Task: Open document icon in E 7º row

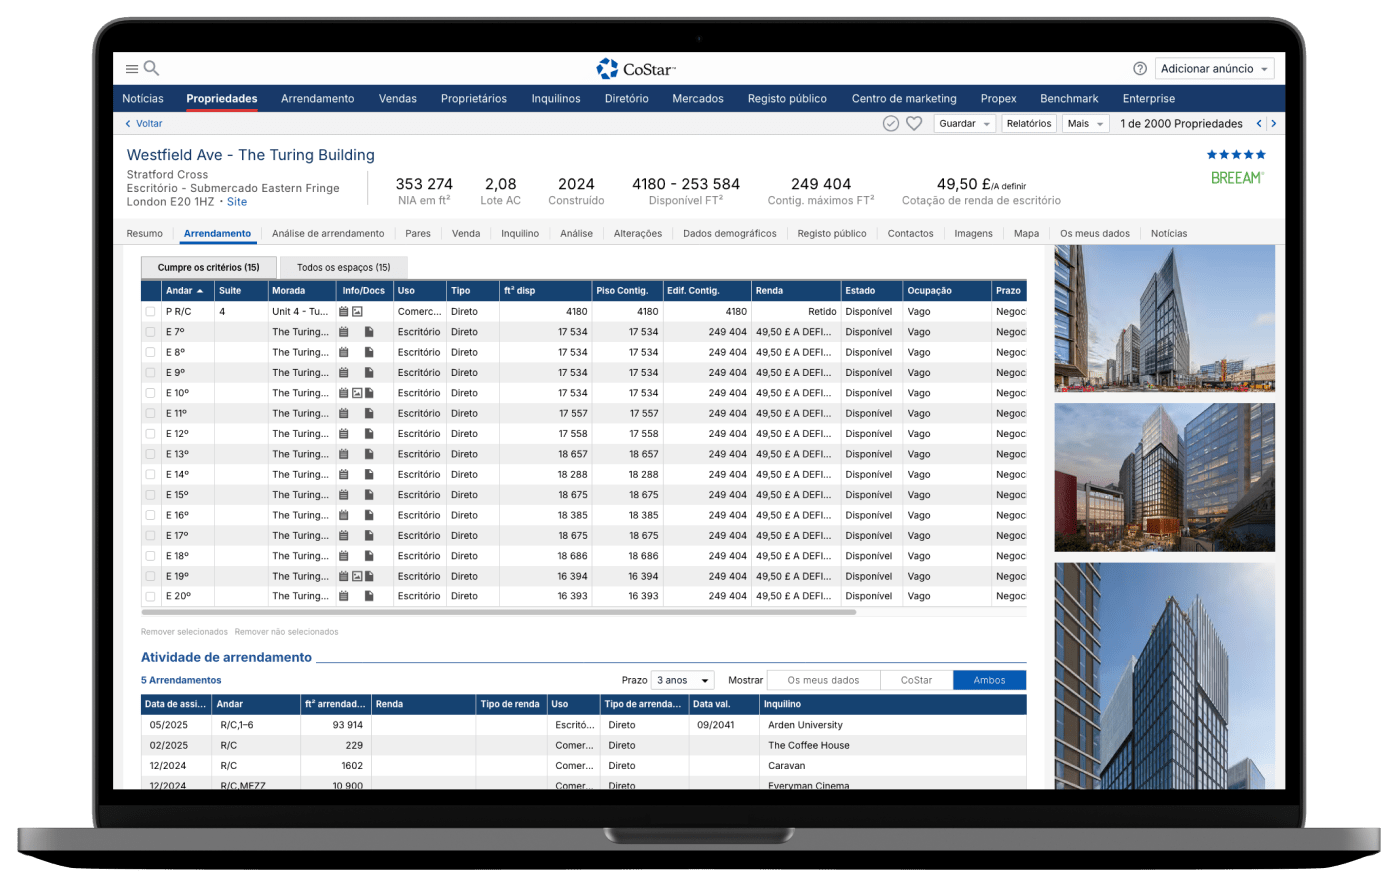Action: click(x=369, y=332)
